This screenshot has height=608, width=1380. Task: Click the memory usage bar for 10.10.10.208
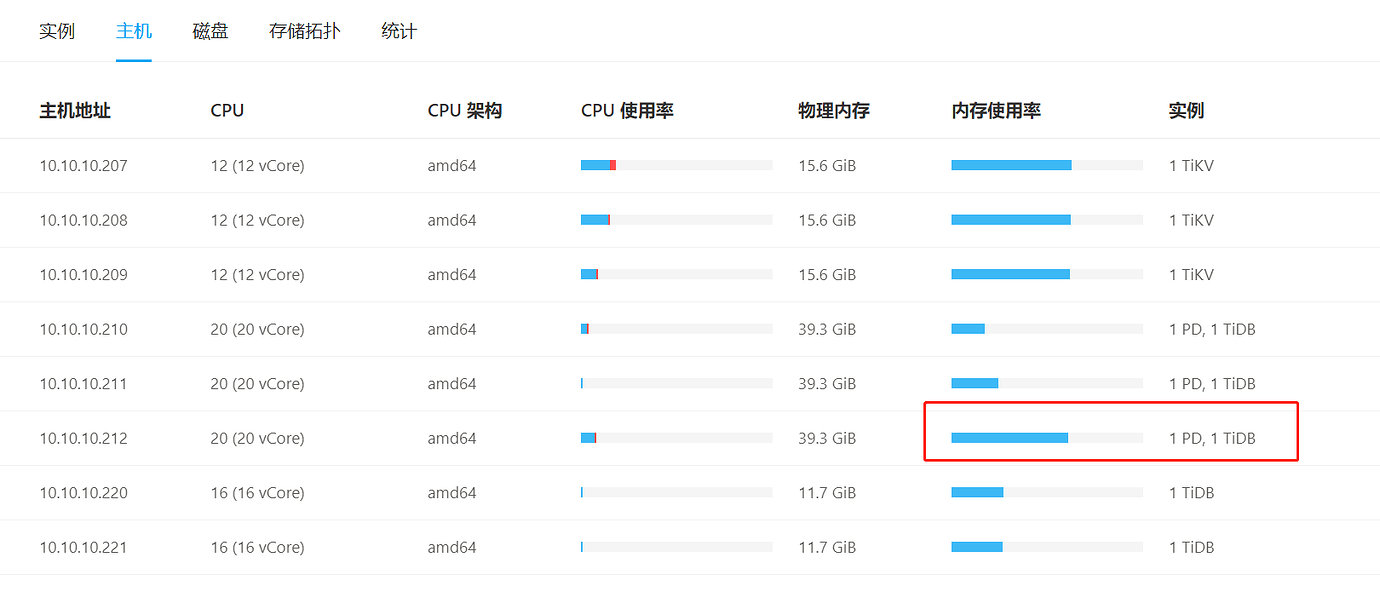click(1047, 220)
